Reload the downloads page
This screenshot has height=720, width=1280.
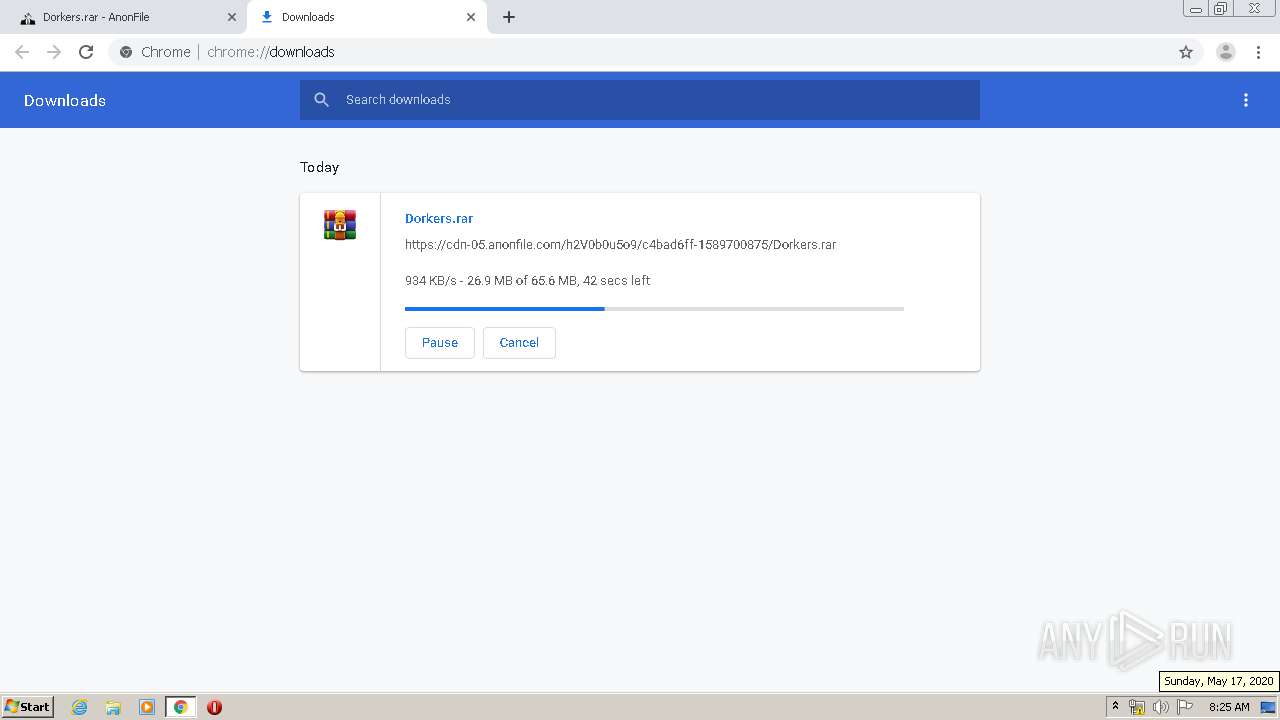pyautogui.click(x=86, y=52)
